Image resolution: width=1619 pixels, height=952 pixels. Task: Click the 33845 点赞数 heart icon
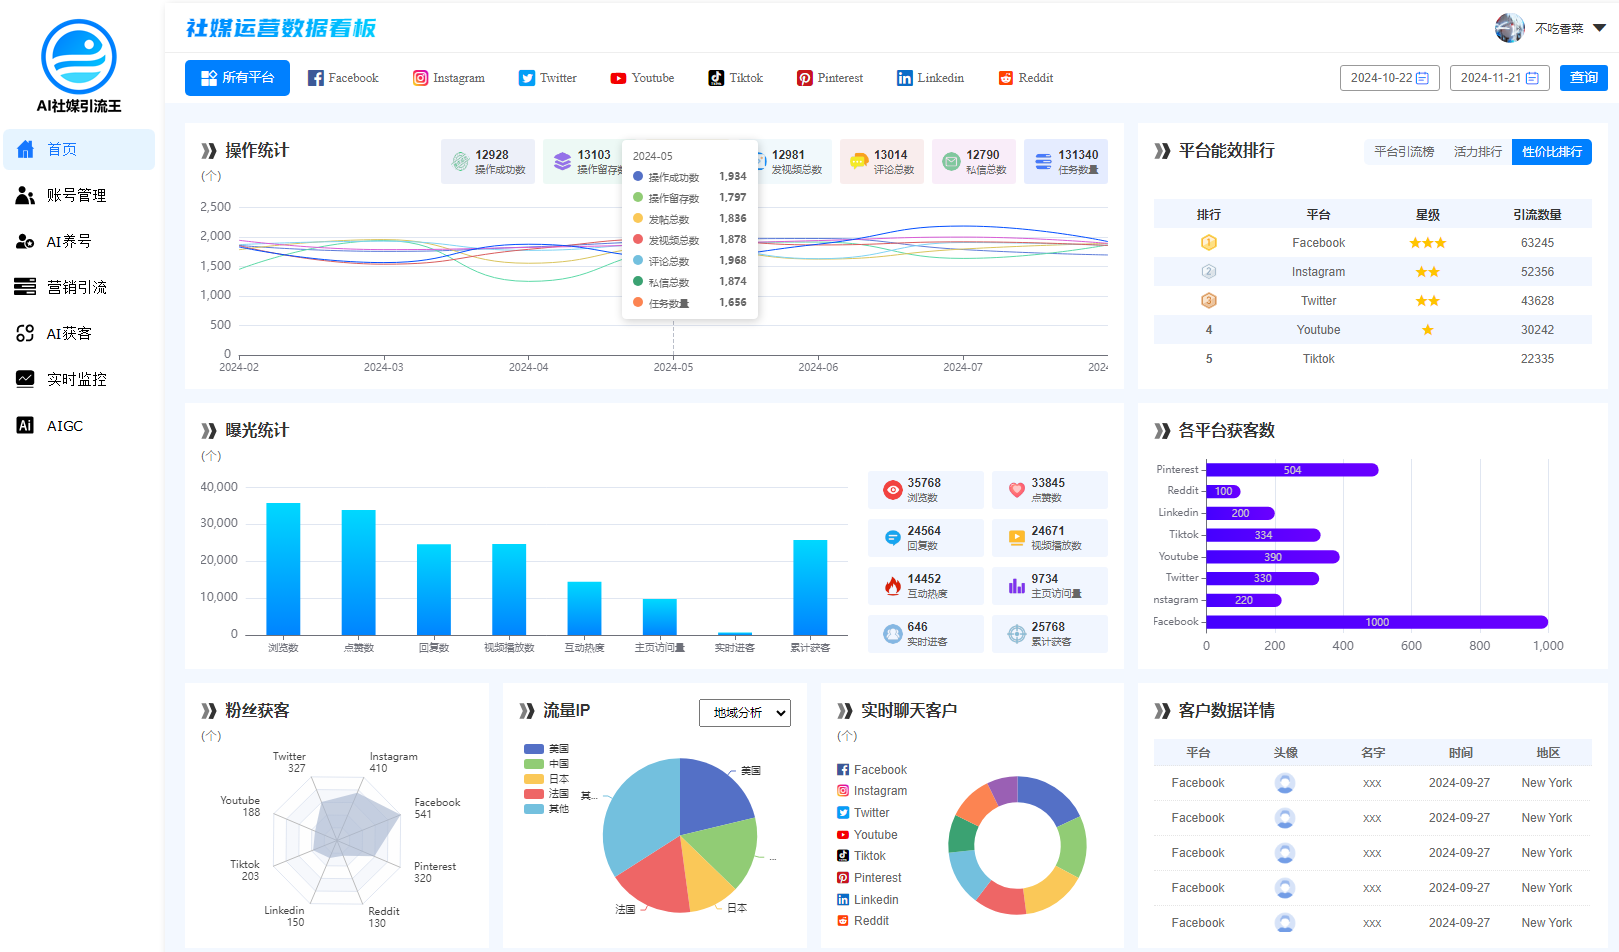(x=1017, y=490)
